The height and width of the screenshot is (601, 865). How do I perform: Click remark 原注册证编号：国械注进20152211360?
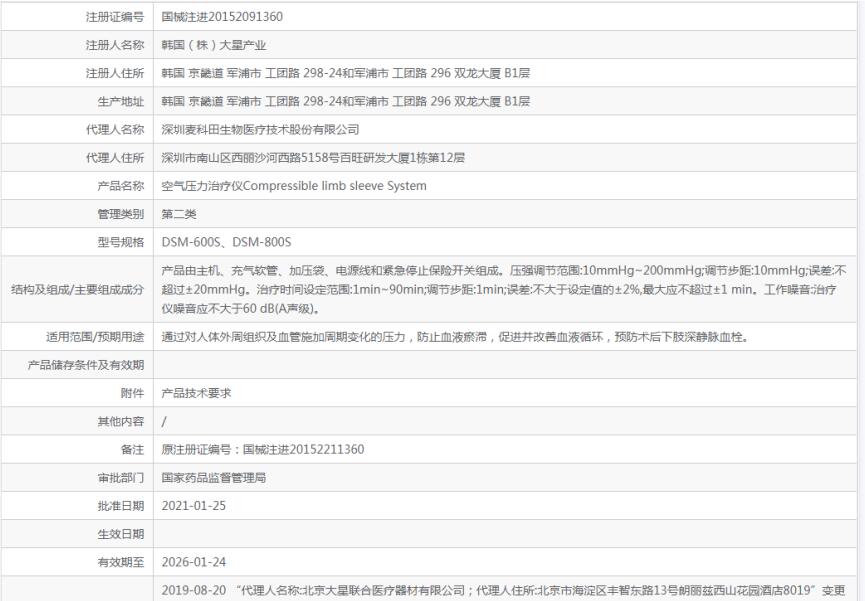[263, 449]
